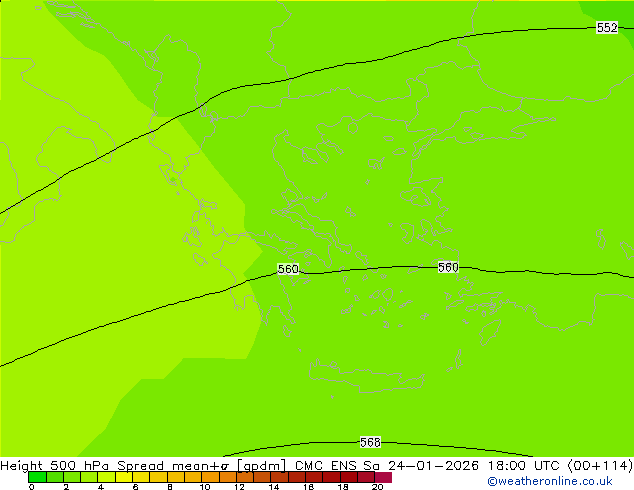The height and width of the screenshot is (490, 634).
Task: Select the 560 label on the Greek mainland coast
Action: [x=288, y=269]
